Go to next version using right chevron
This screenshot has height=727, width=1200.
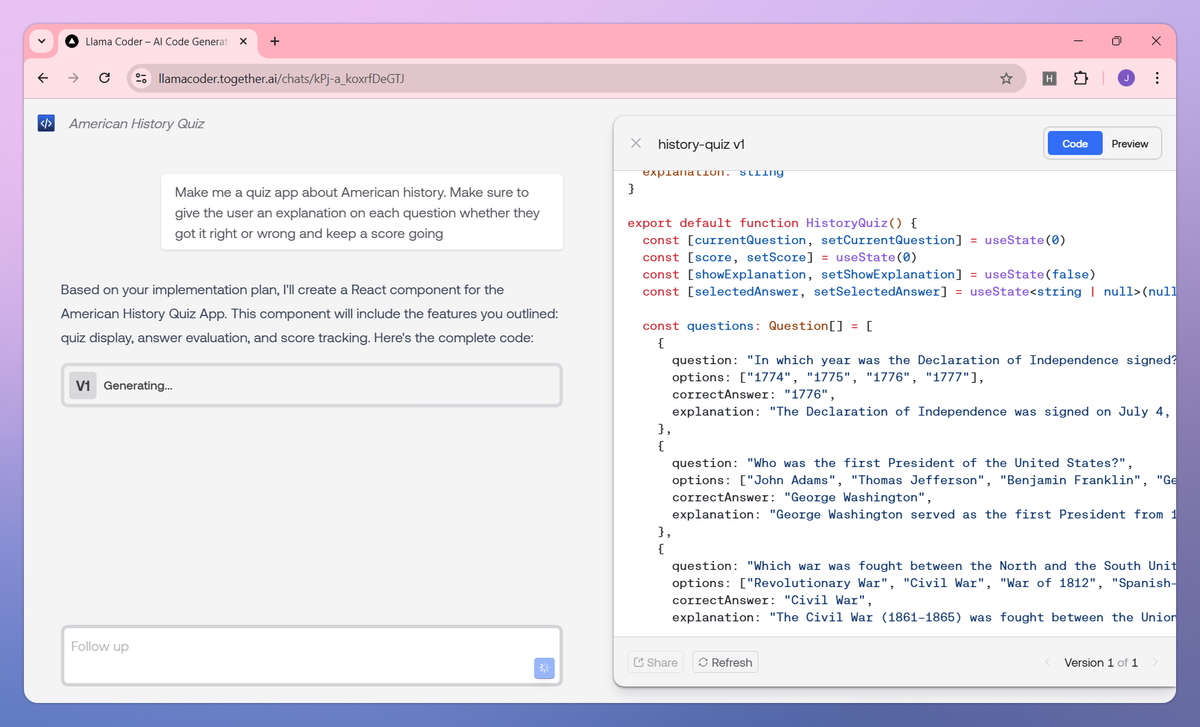[x=1156, y=662]
